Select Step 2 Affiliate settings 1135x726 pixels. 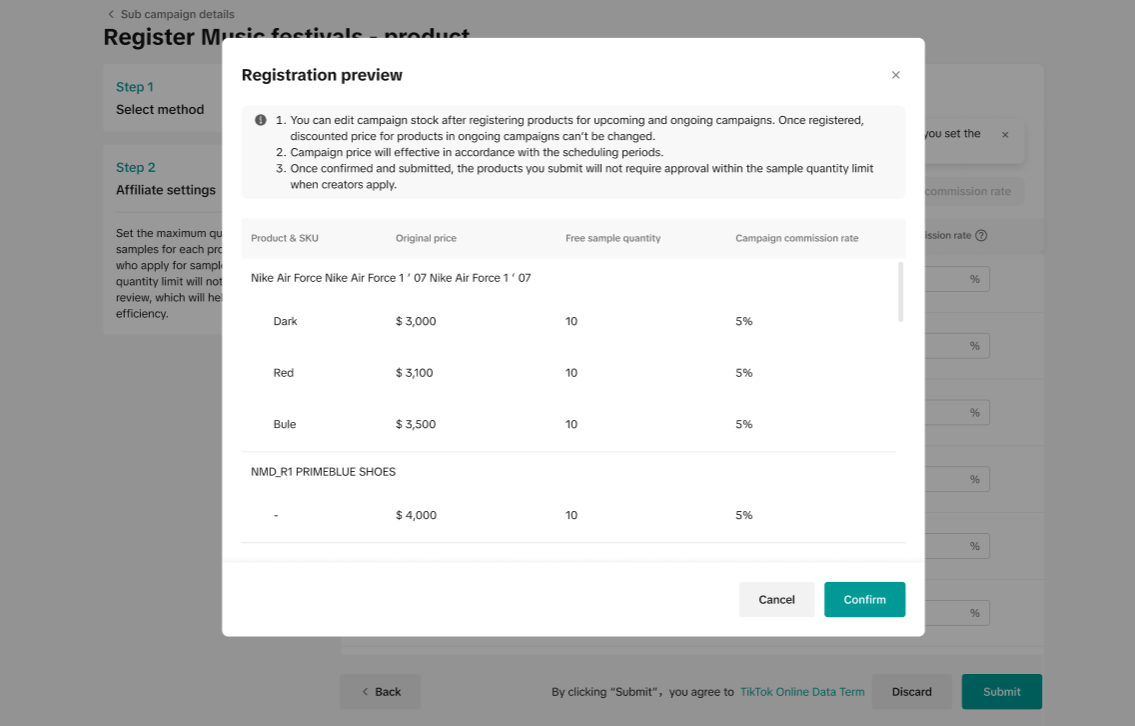point(166,179)
